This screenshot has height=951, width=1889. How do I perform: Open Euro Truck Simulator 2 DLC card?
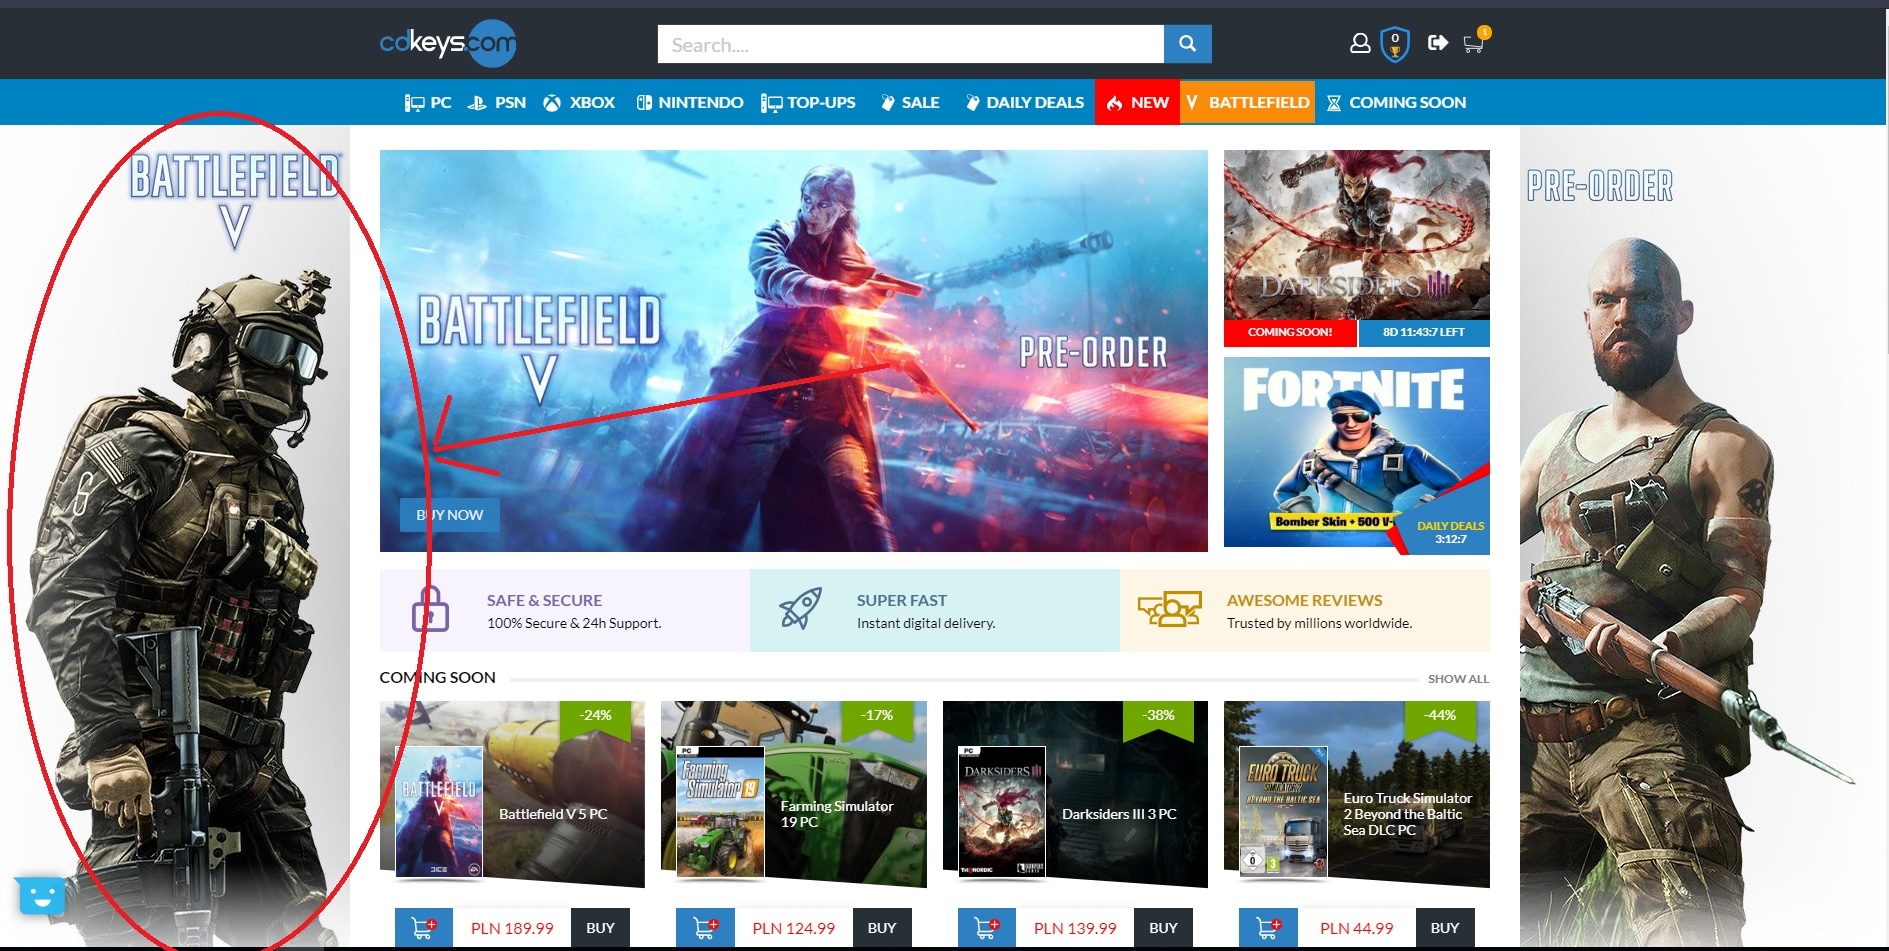tap(1357, 794)
